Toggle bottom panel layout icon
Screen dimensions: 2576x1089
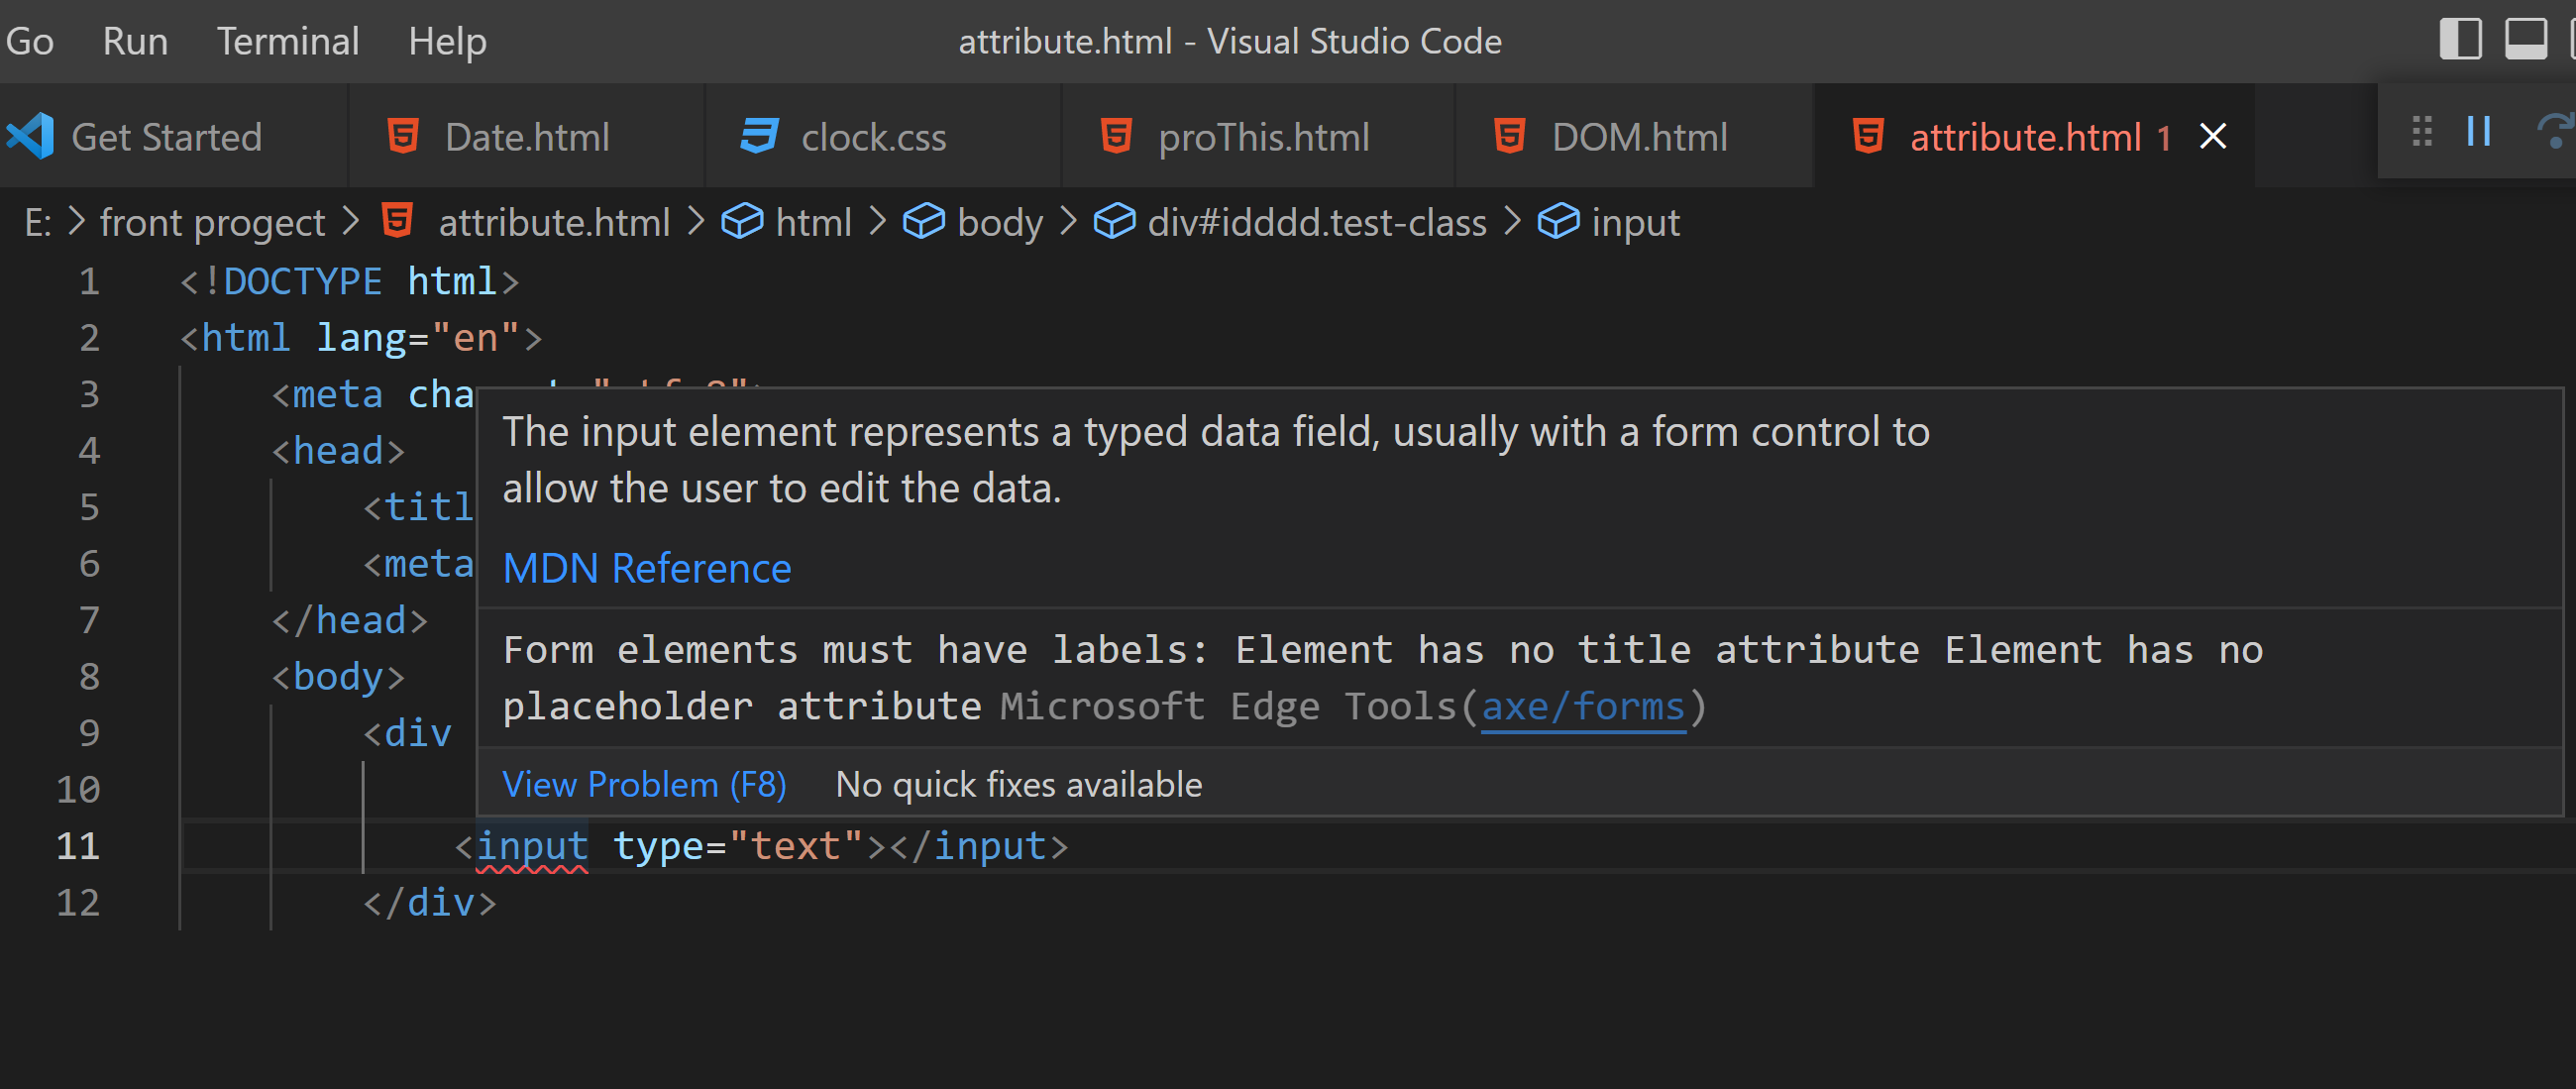2525,39
